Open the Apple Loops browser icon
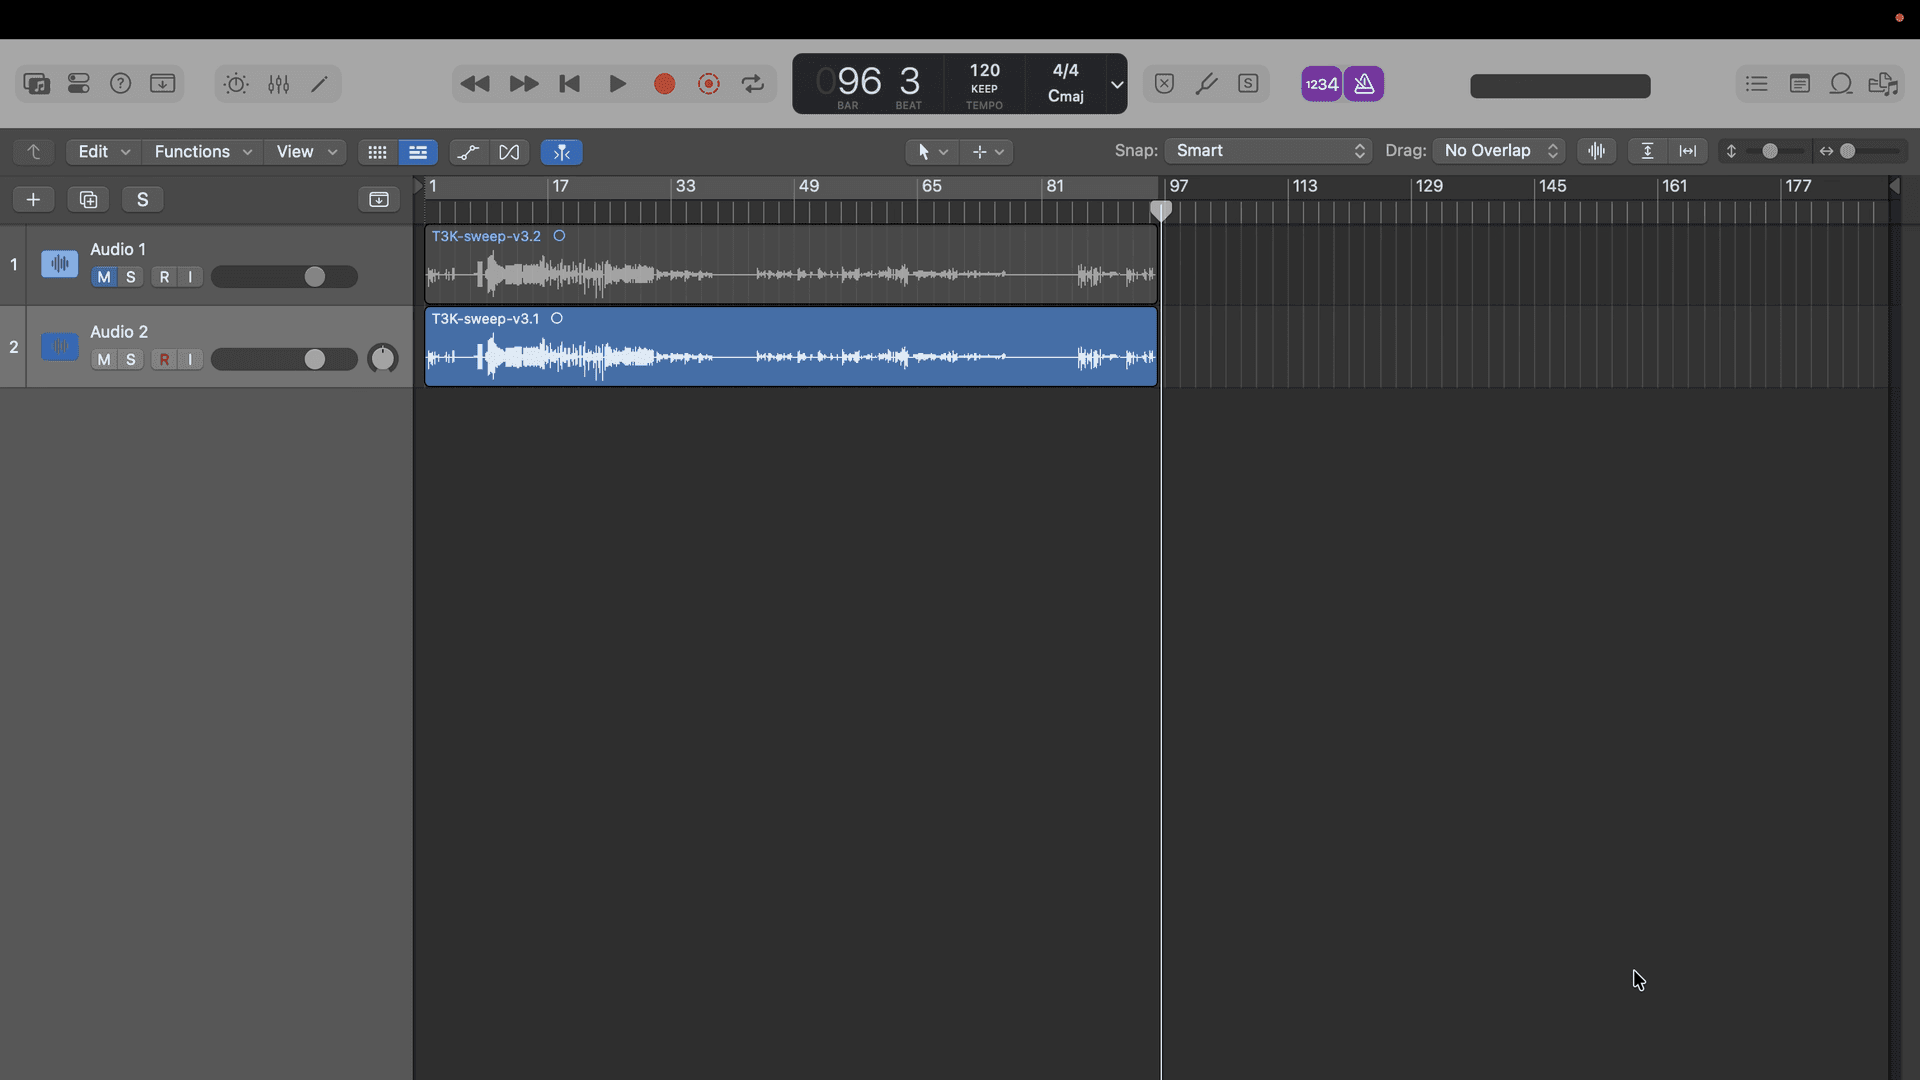 coord(1841,84)
